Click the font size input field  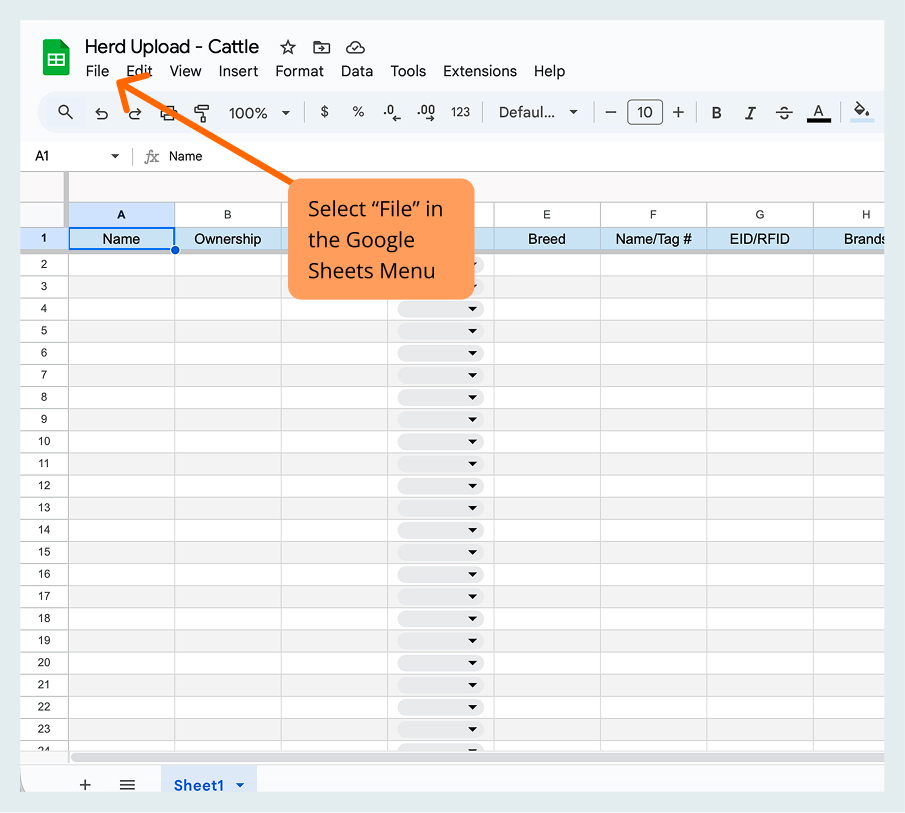tap(645, 113)
